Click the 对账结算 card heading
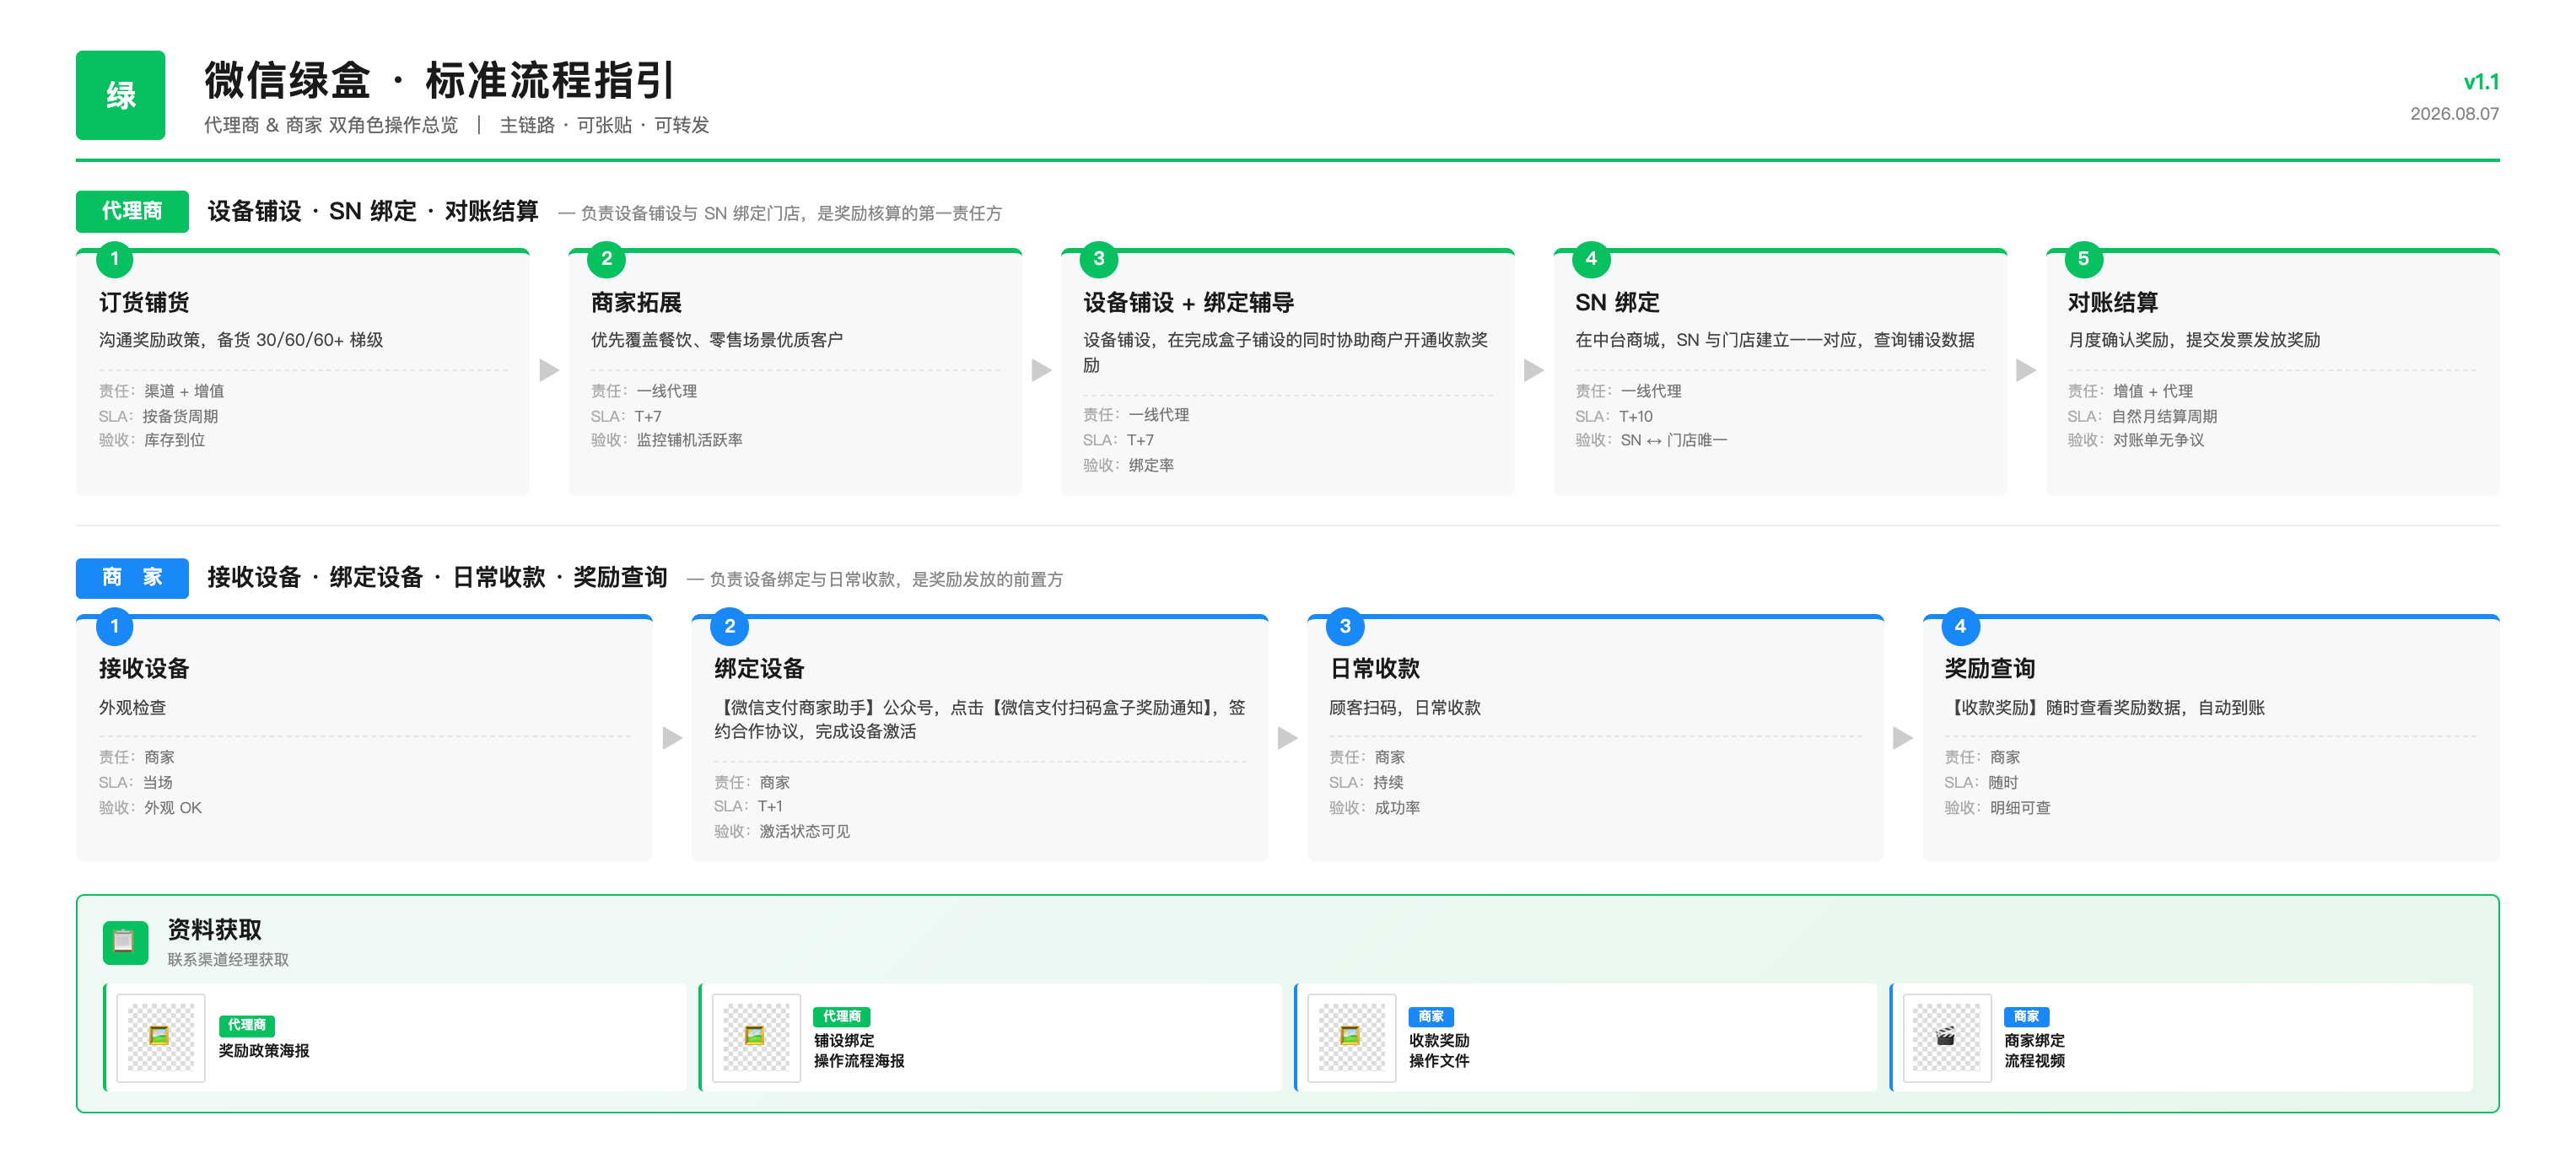The image size is (2576, 1164). tap(2113, 302)
